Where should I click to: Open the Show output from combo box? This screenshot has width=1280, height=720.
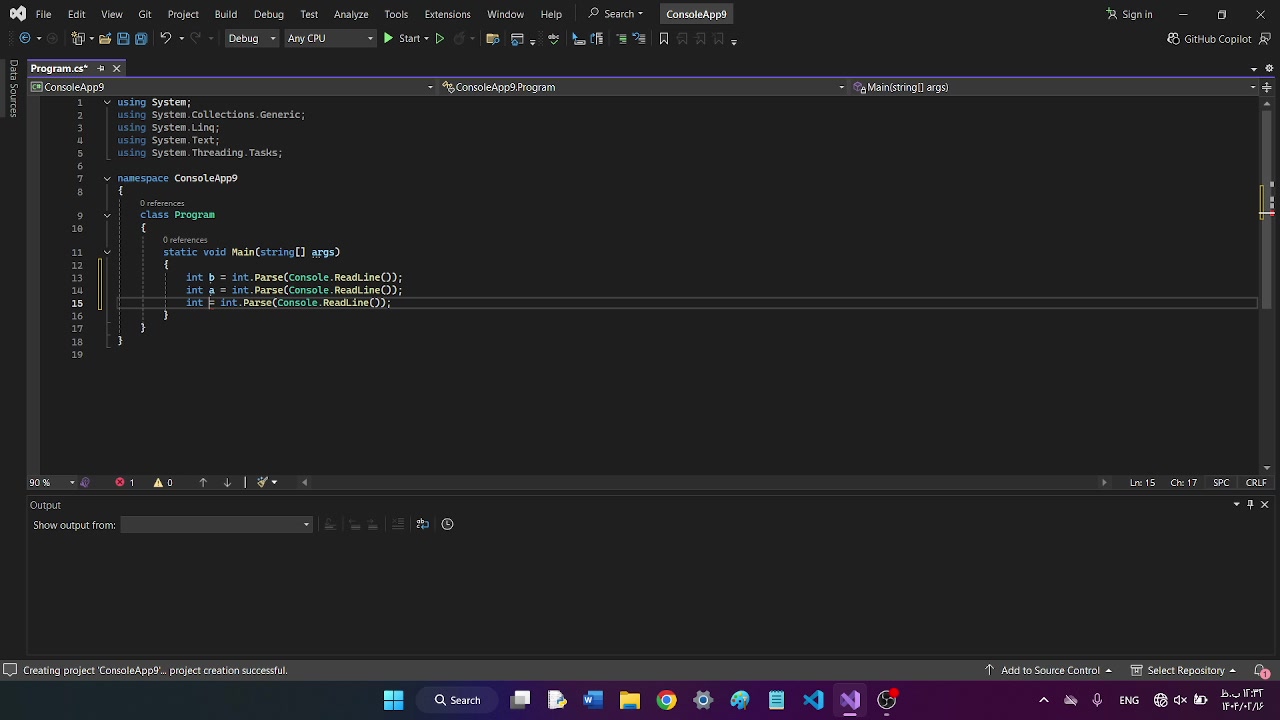(x=216, y=525)
